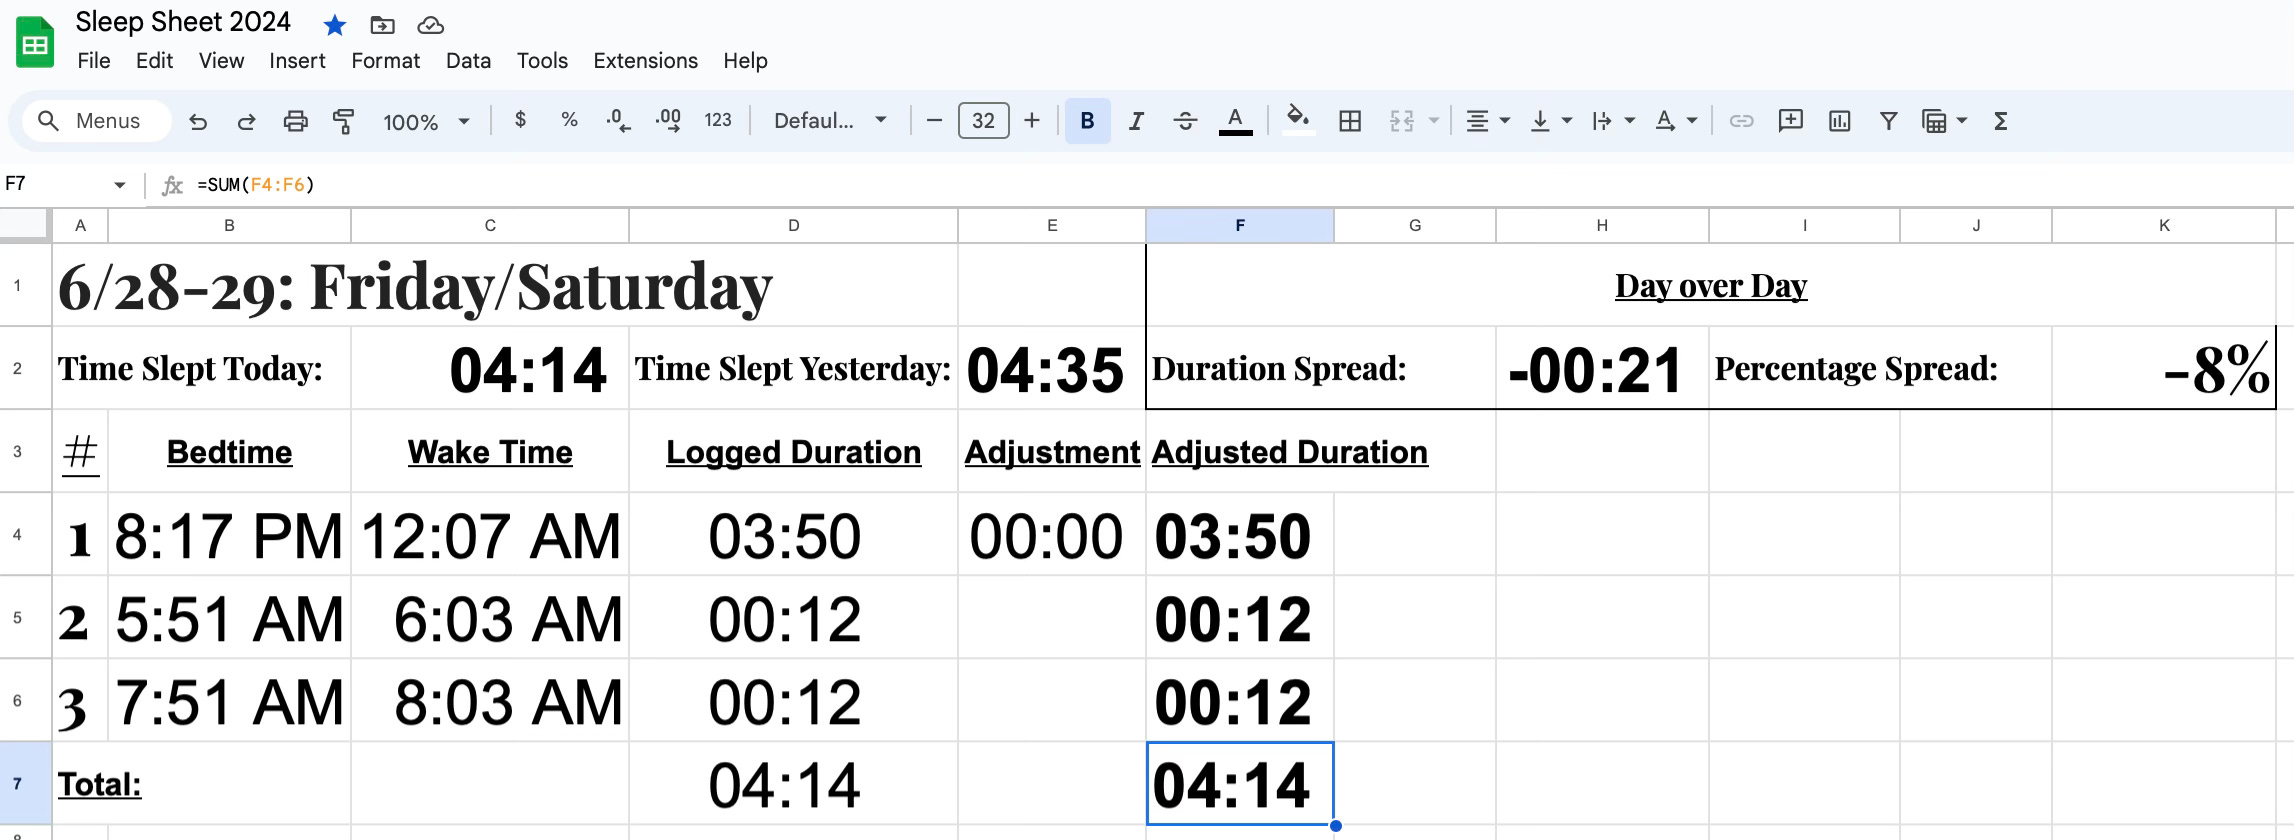Increase decimal places

pyautogui.click(x=668, y=121)
